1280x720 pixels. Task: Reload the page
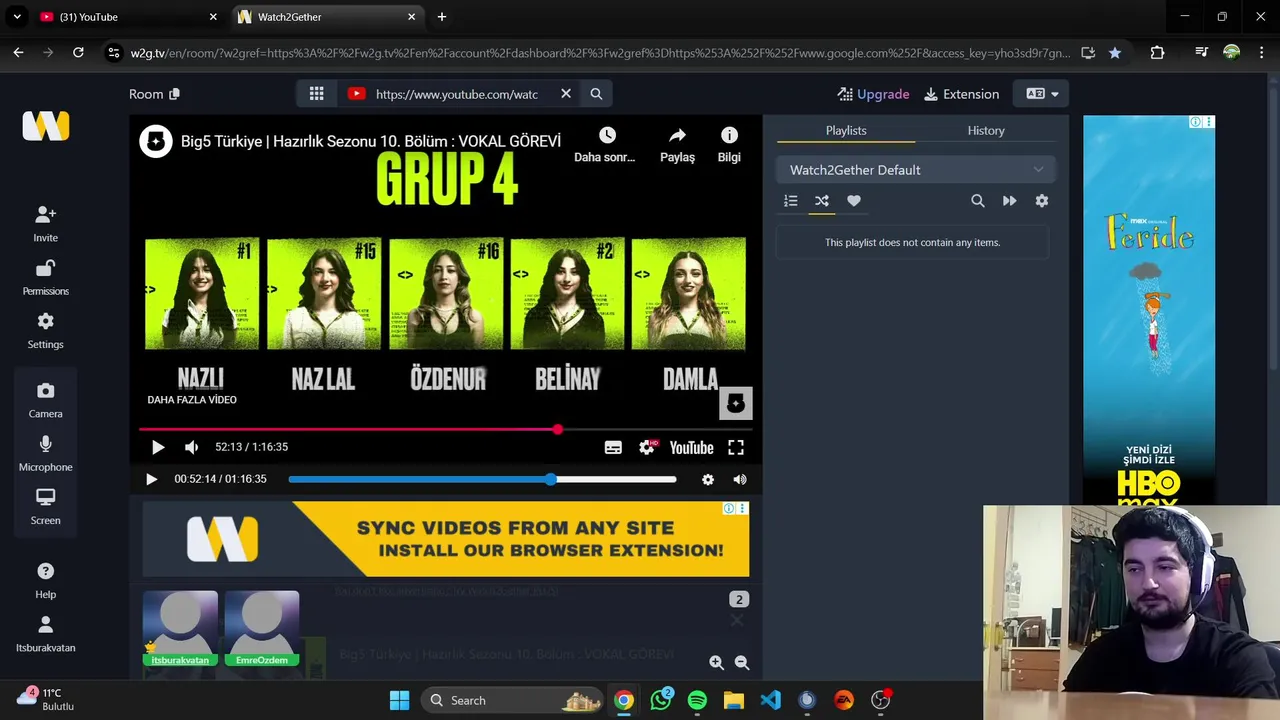point(78,53)
